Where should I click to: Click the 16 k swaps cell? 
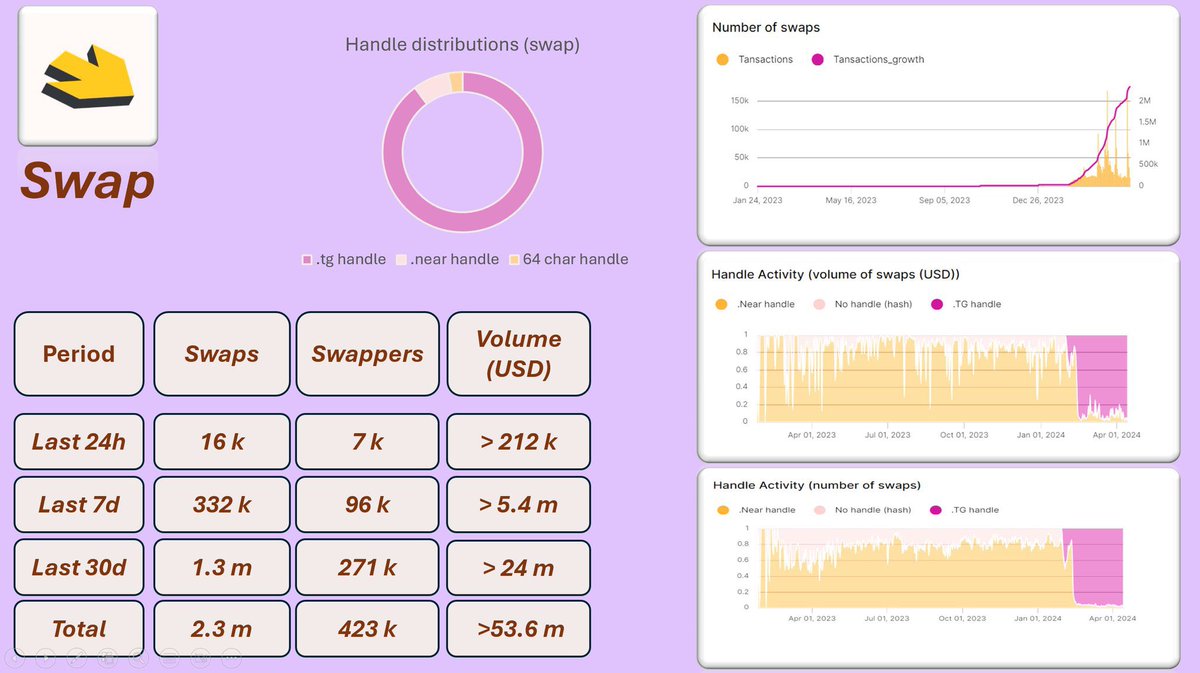222,441
